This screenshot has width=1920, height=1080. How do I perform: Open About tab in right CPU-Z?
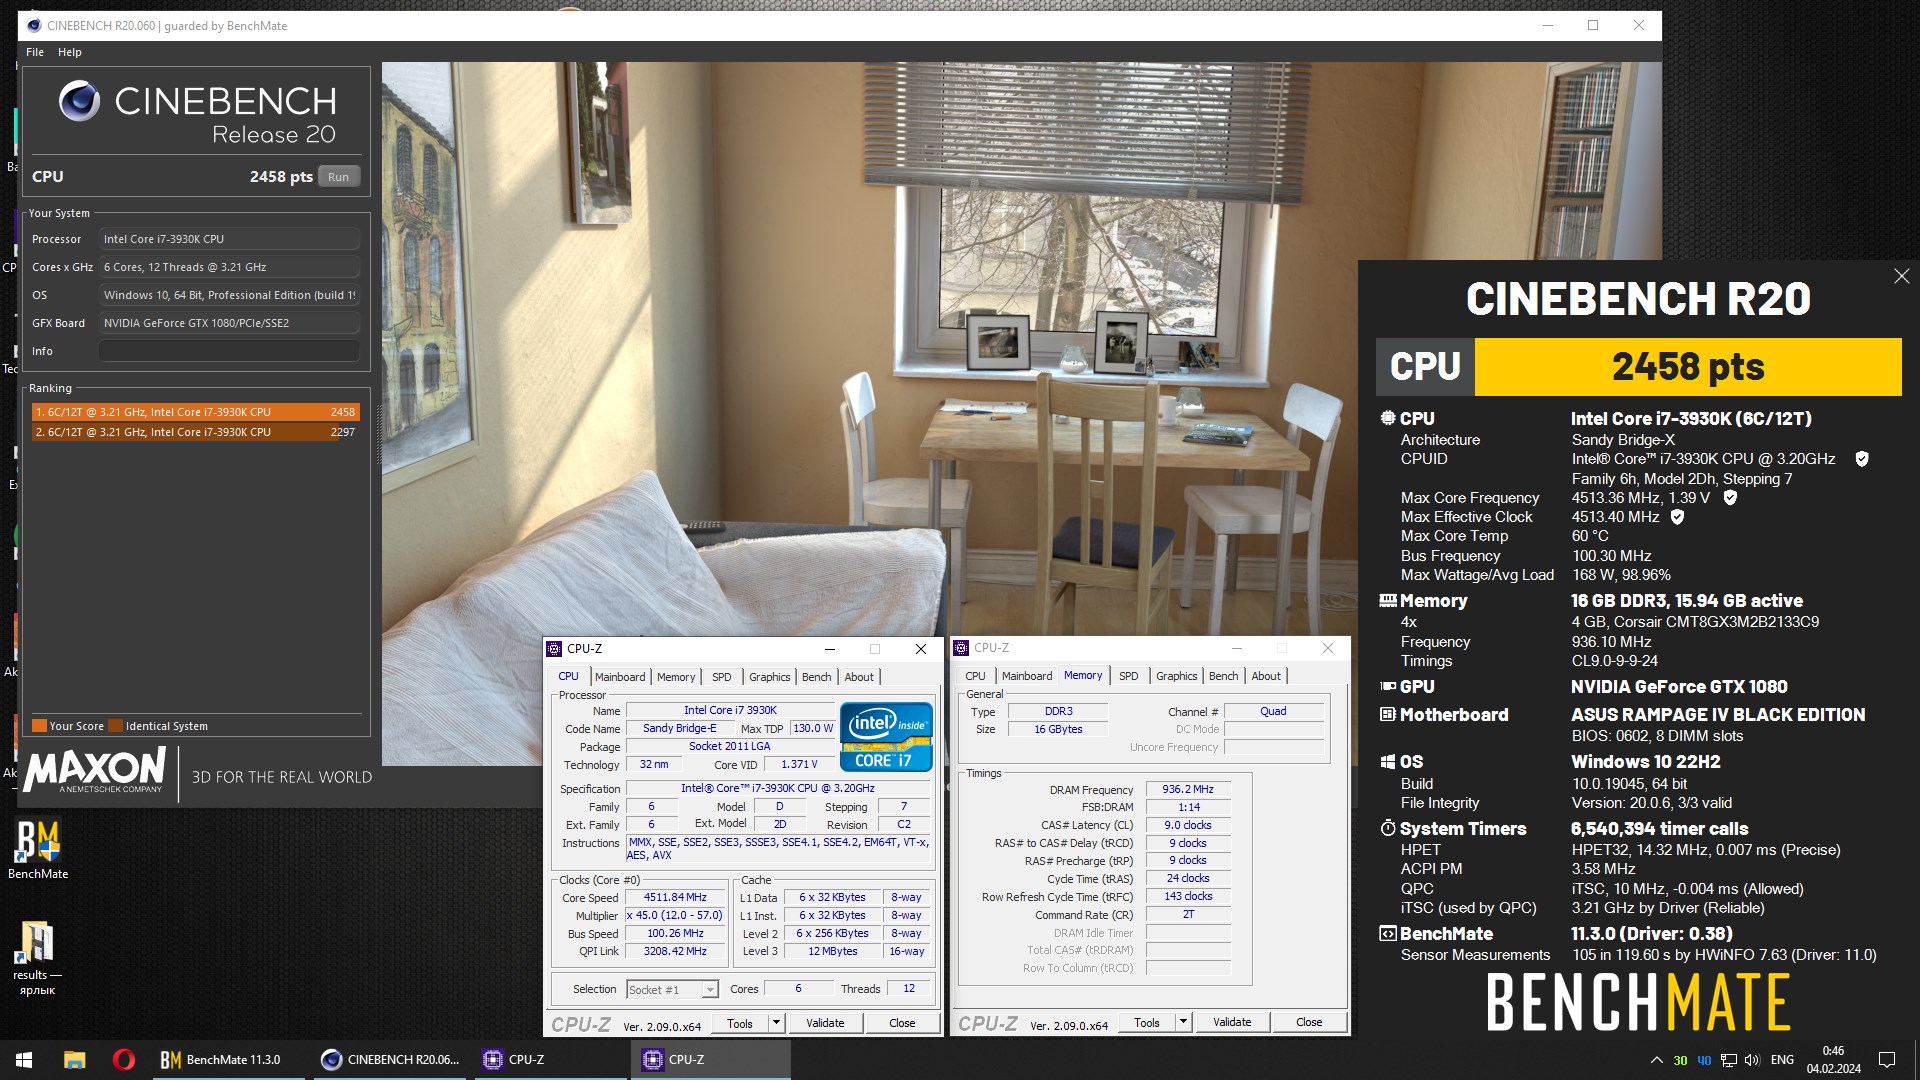[x=1266, y=676]
